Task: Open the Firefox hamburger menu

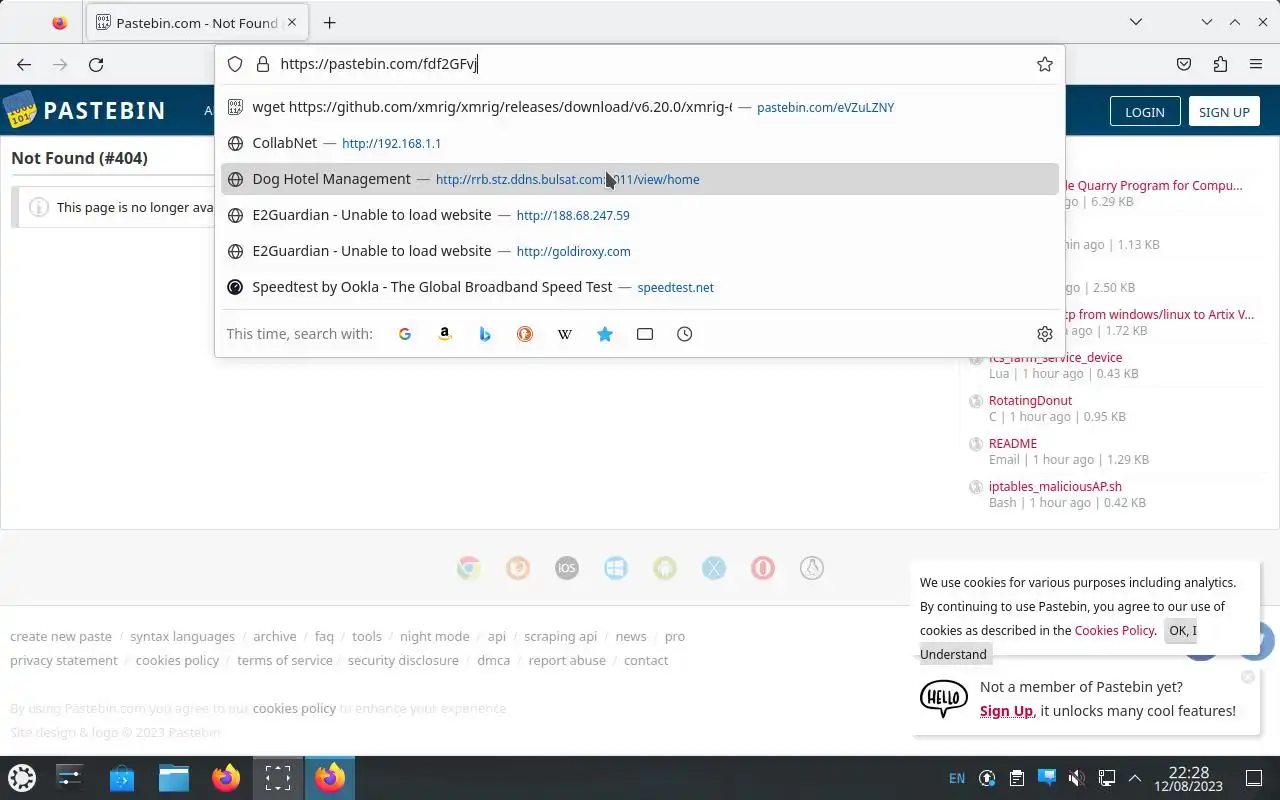Action: pyautogui.click(x=1256, y=64)
